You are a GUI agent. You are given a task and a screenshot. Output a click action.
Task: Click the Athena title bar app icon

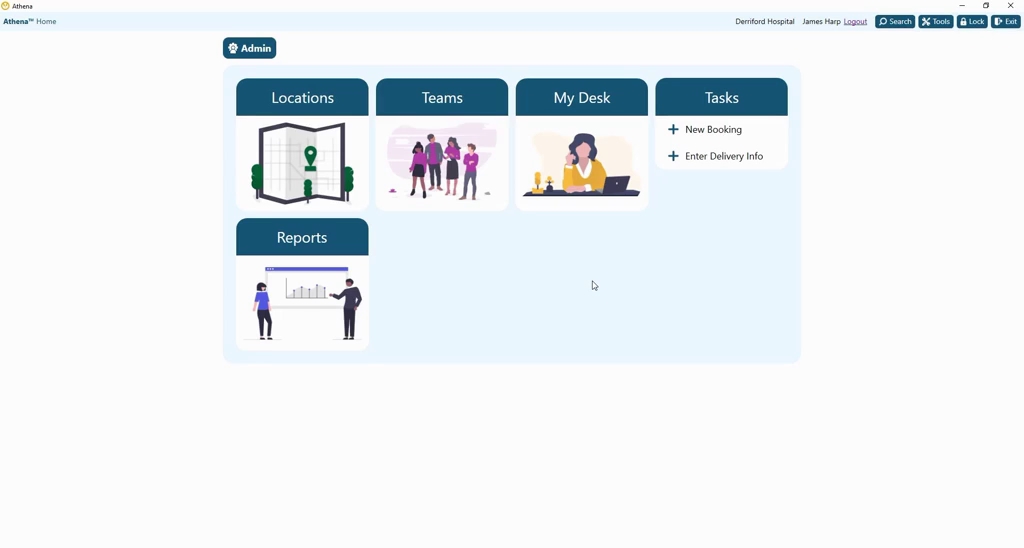(5, 6)
